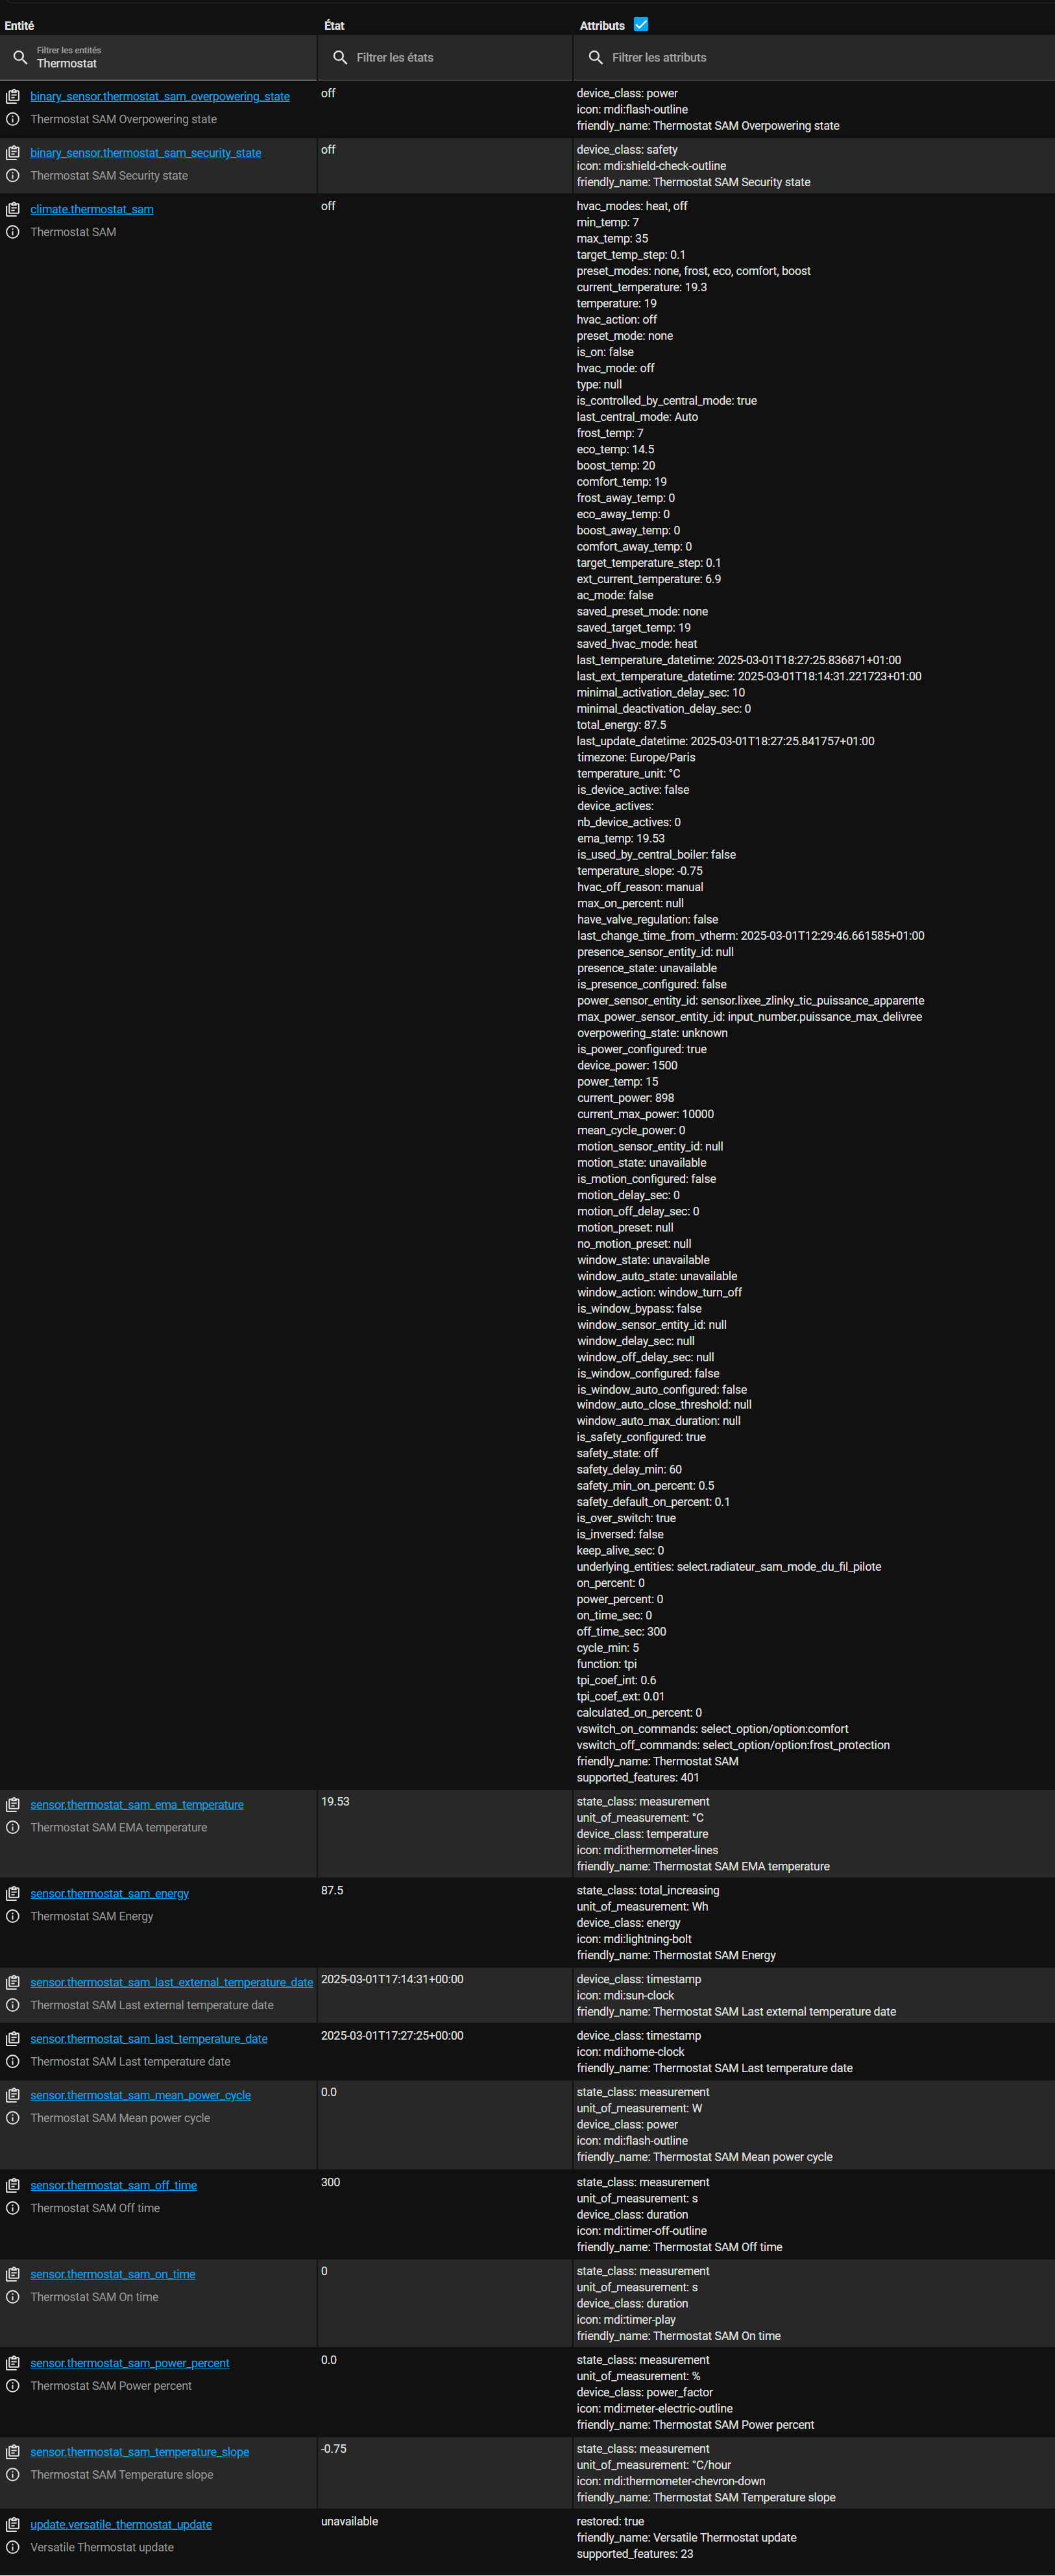This screenshot has width=1055, height=2576.
Task: Open update.versatile_thermostat_update link
Action: [x=121, y=2524]
